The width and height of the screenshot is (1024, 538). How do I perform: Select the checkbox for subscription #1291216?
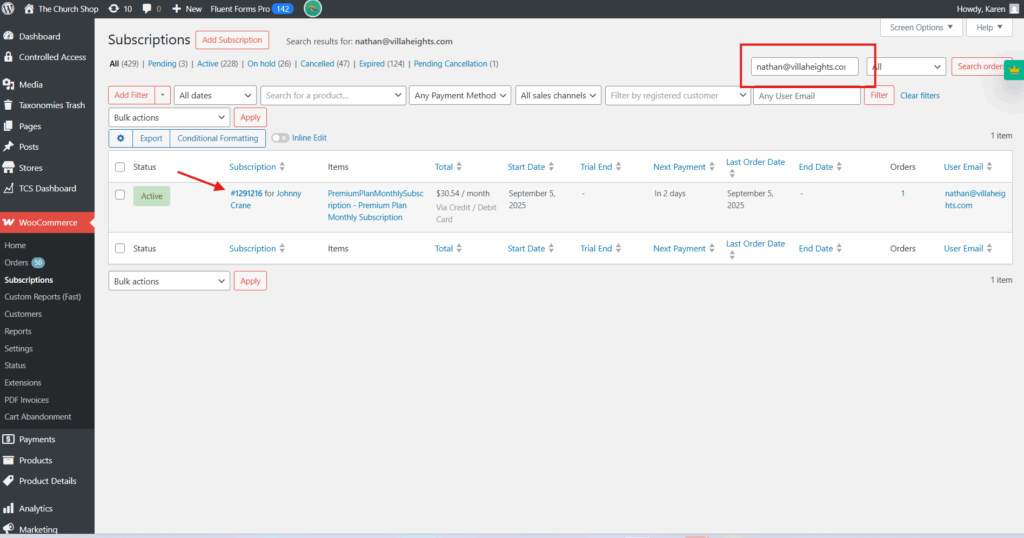(x=120, y=195)
